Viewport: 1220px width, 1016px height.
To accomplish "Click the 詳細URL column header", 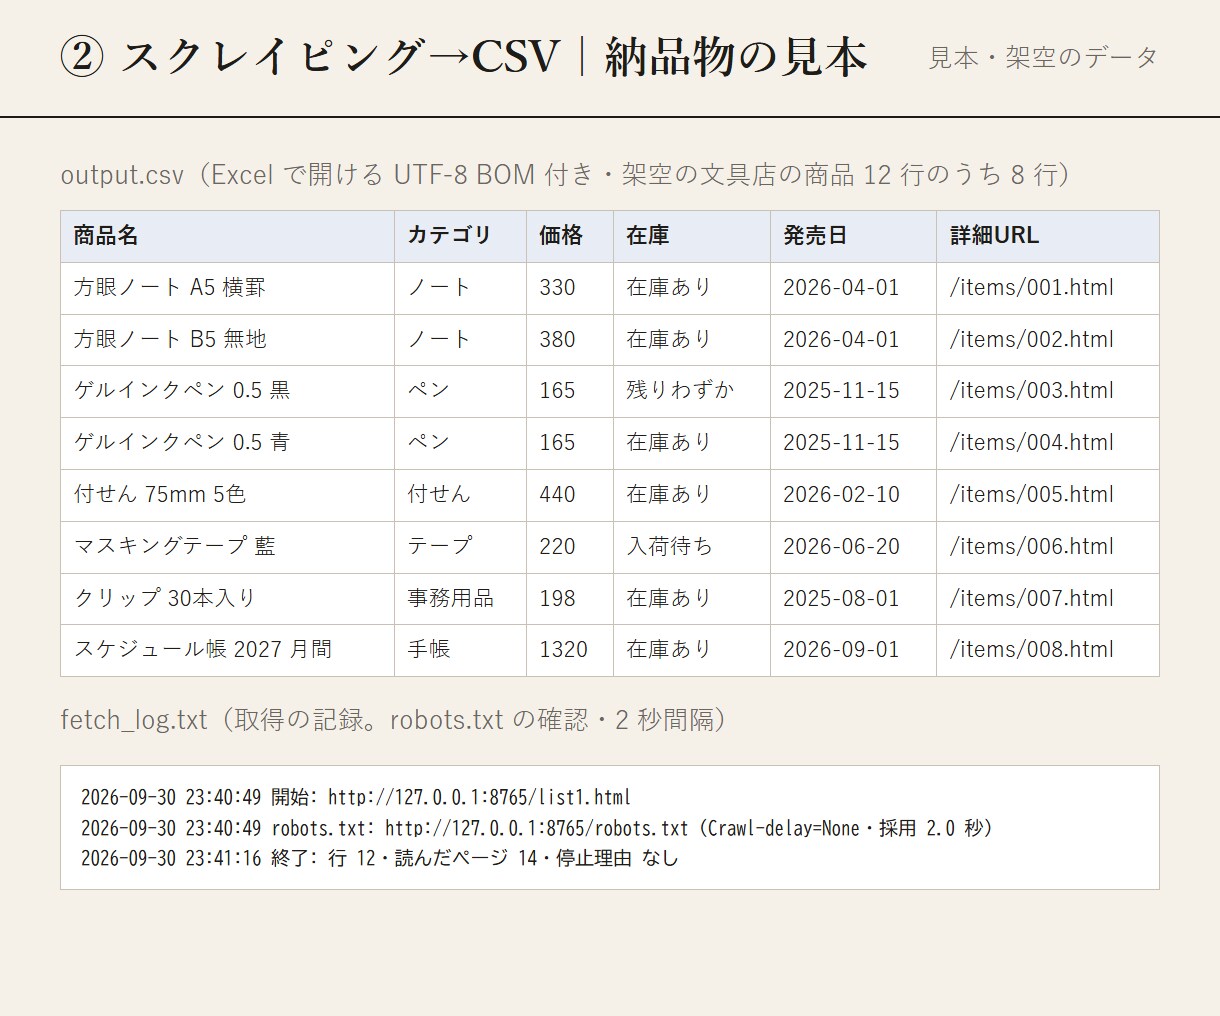I will [x=1048, y=236].
